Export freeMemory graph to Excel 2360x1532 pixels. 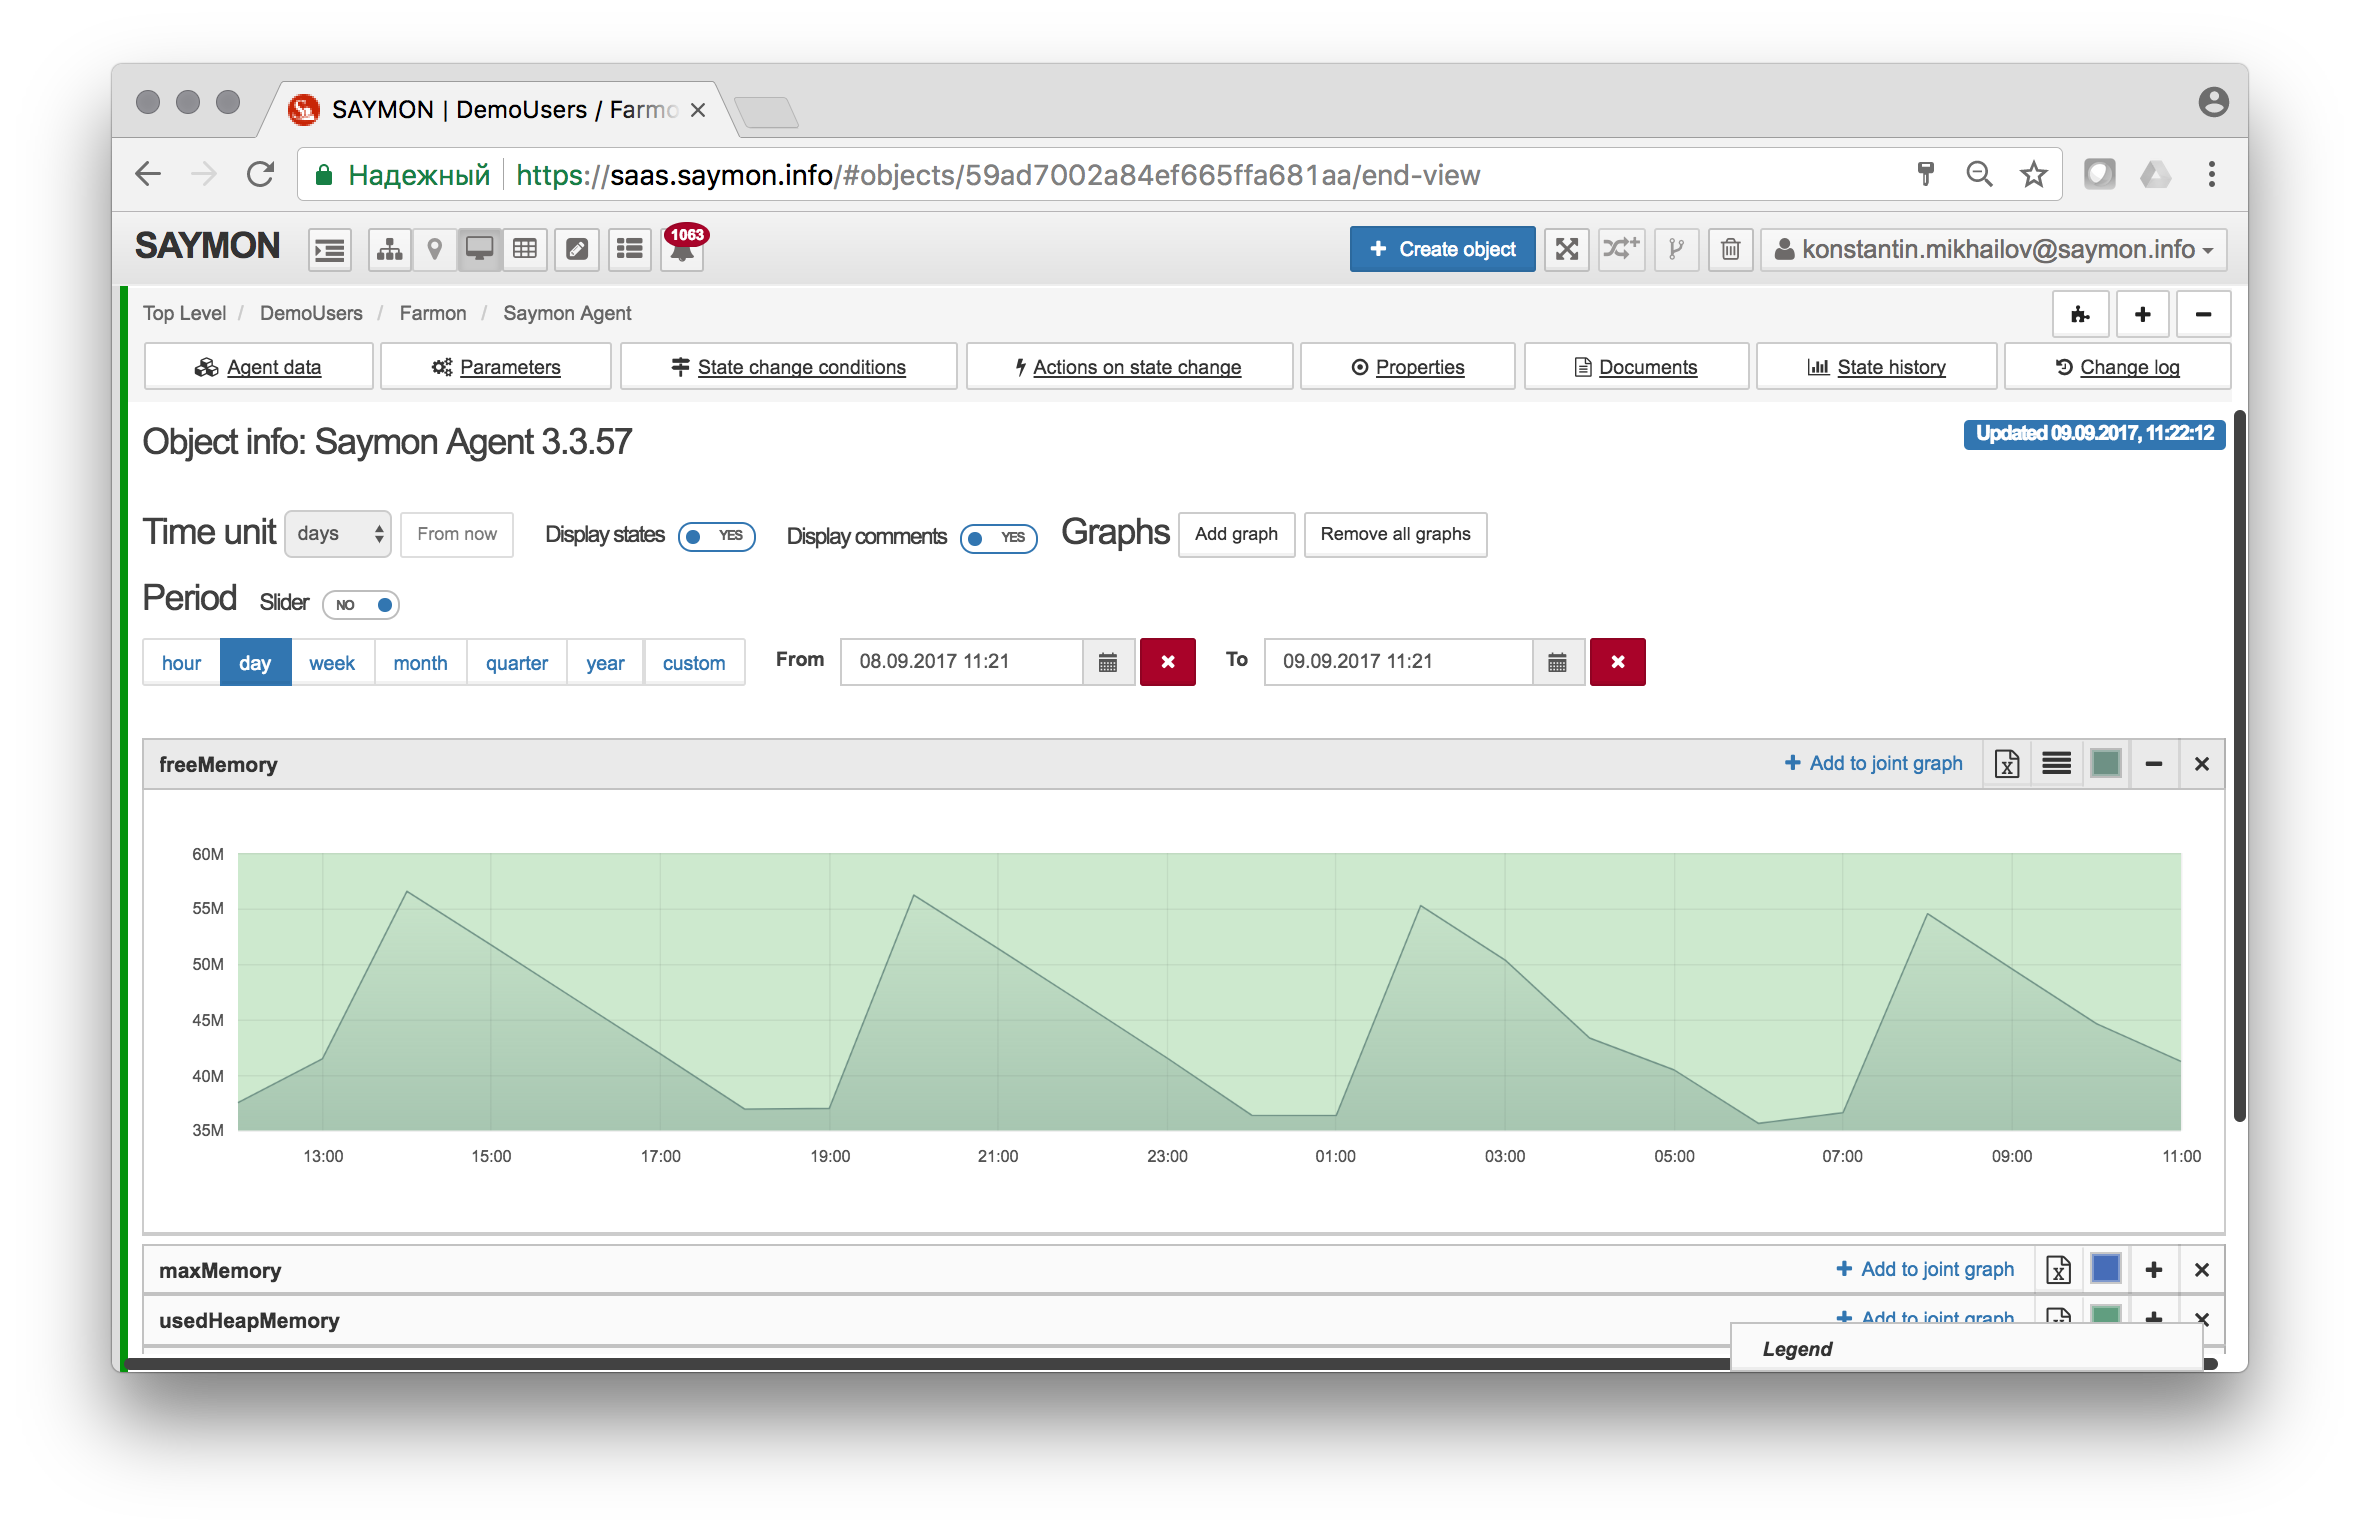[x=2007, y=764]
